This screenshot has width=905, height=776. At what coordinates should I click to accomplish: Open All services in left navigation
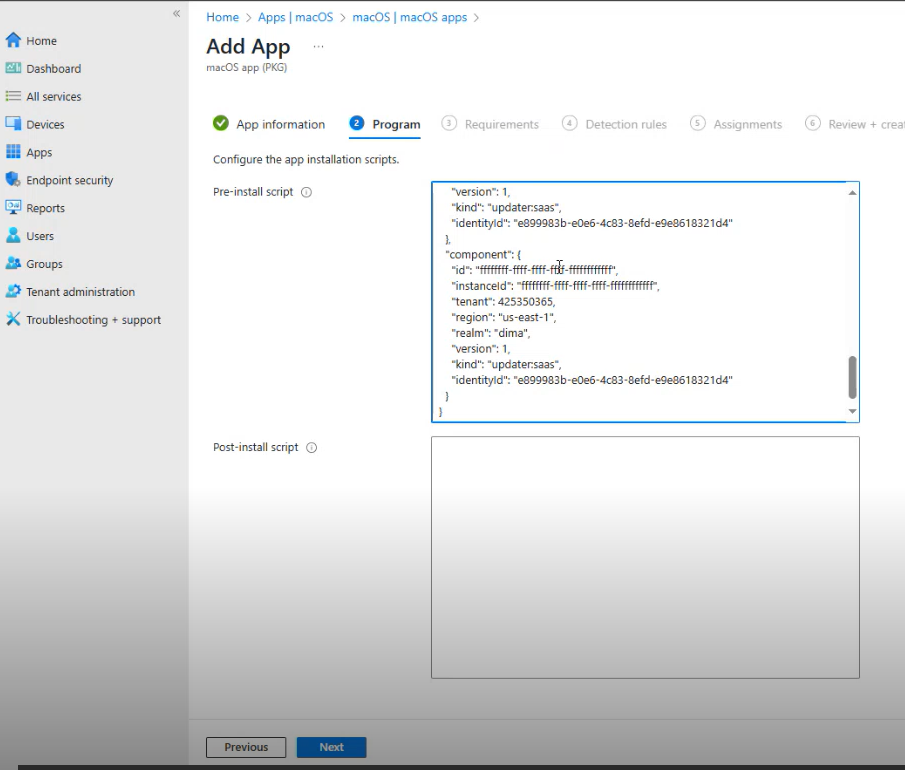click(x=54, y=96)
